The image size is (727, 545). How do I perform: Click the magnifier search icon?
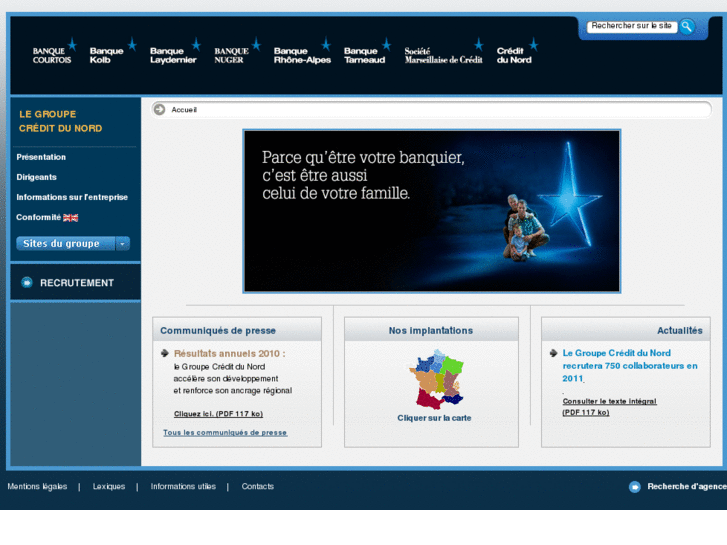tap(687, 26)
